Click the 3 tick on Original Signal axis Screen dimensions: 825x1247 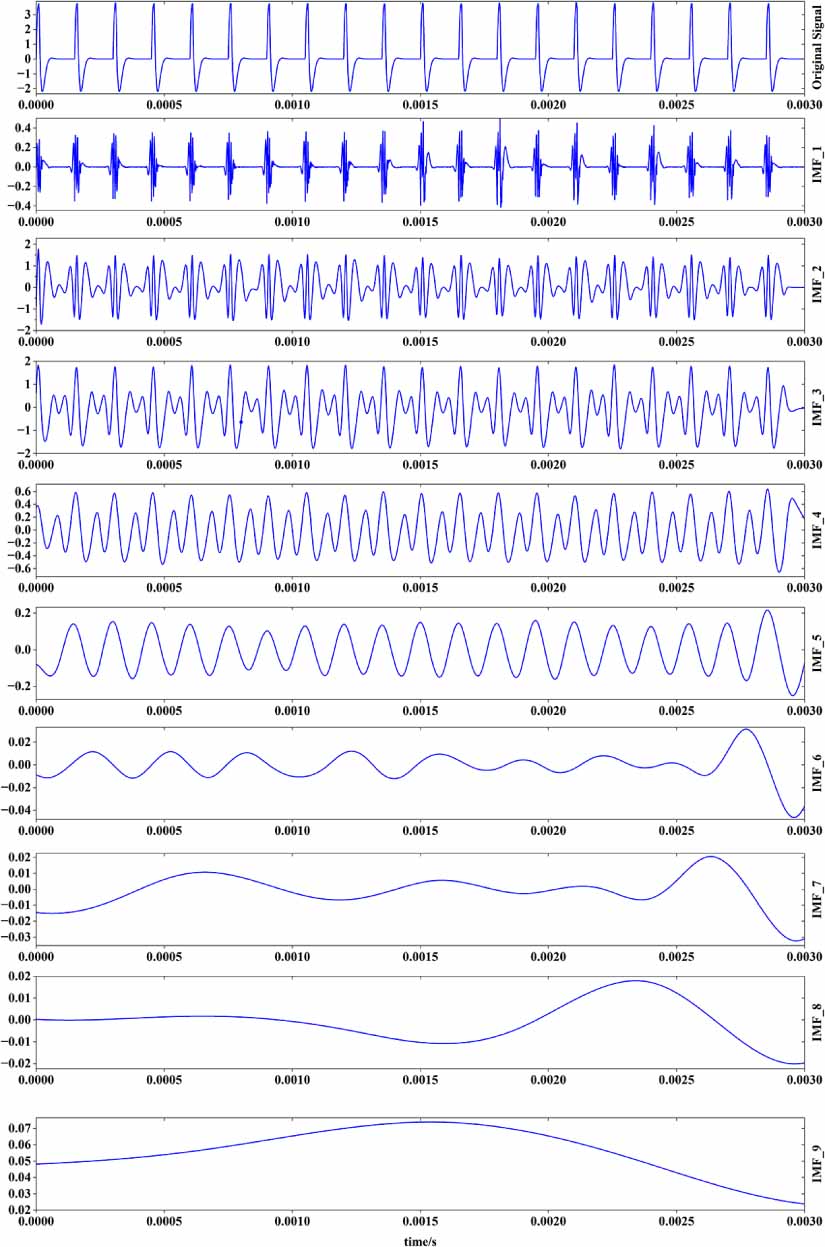[x=27, y=14]
